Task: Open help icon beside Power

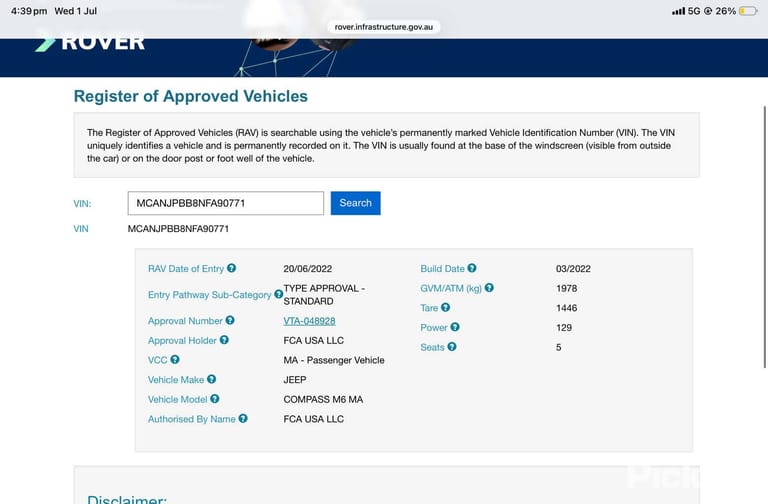Action: (455, 327)
